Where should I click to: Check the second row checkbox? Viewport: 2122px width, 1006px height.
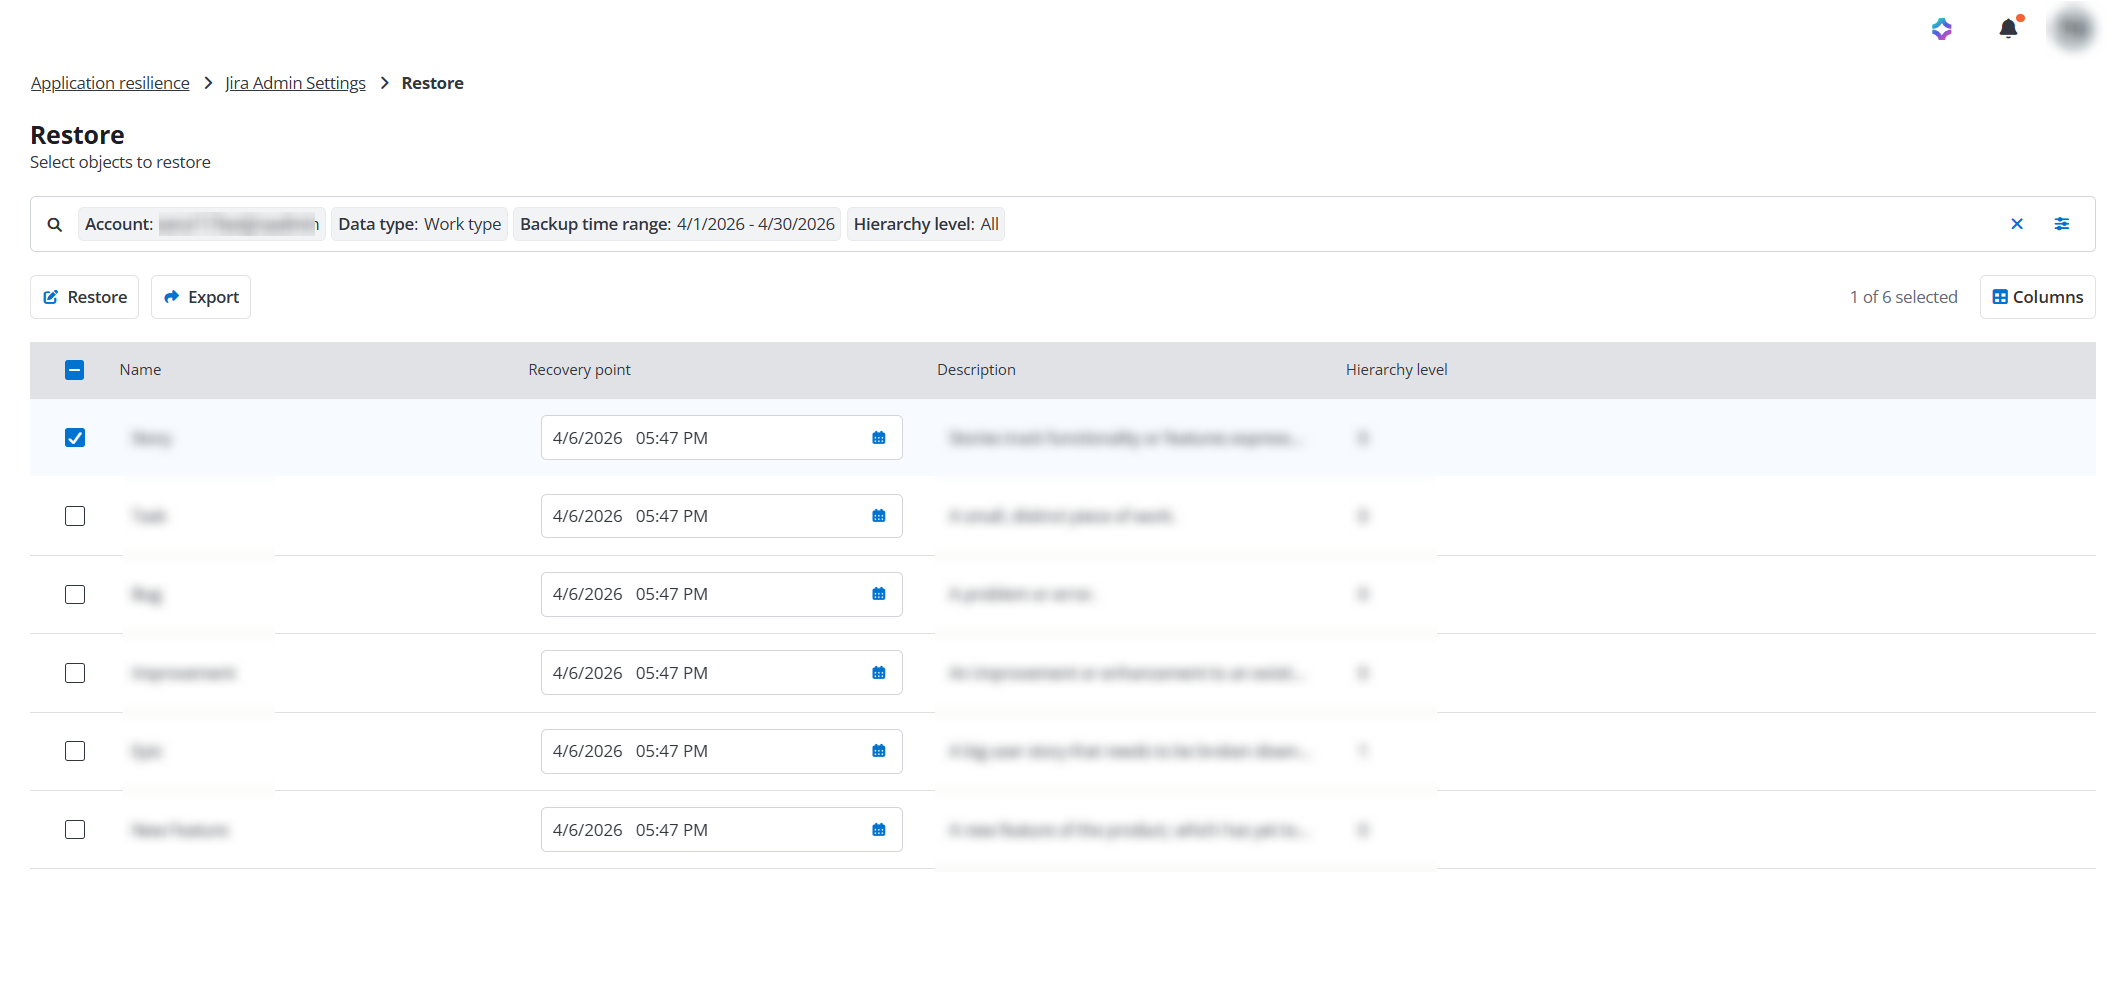point(75,516)
